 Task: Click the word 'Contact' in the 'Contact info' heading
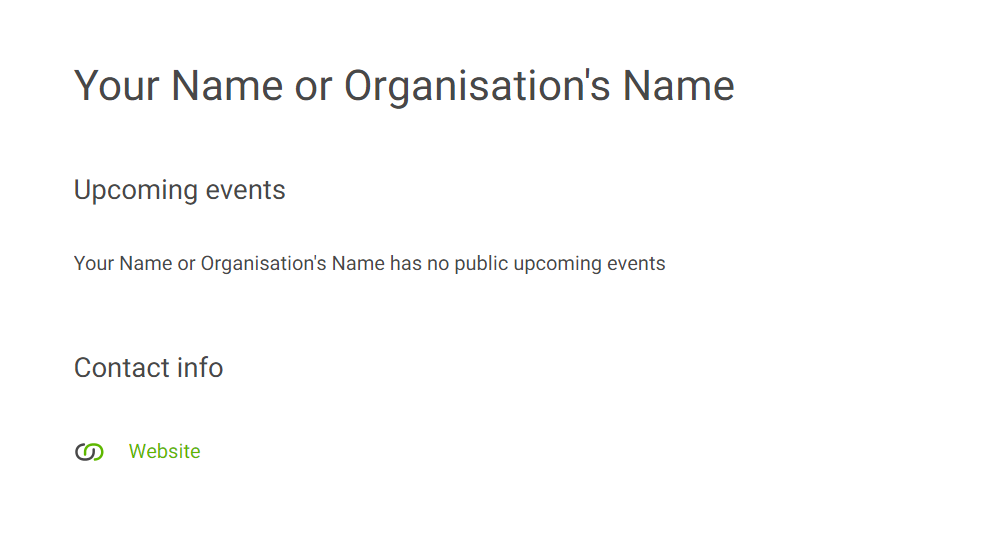[x=121, y=368]
